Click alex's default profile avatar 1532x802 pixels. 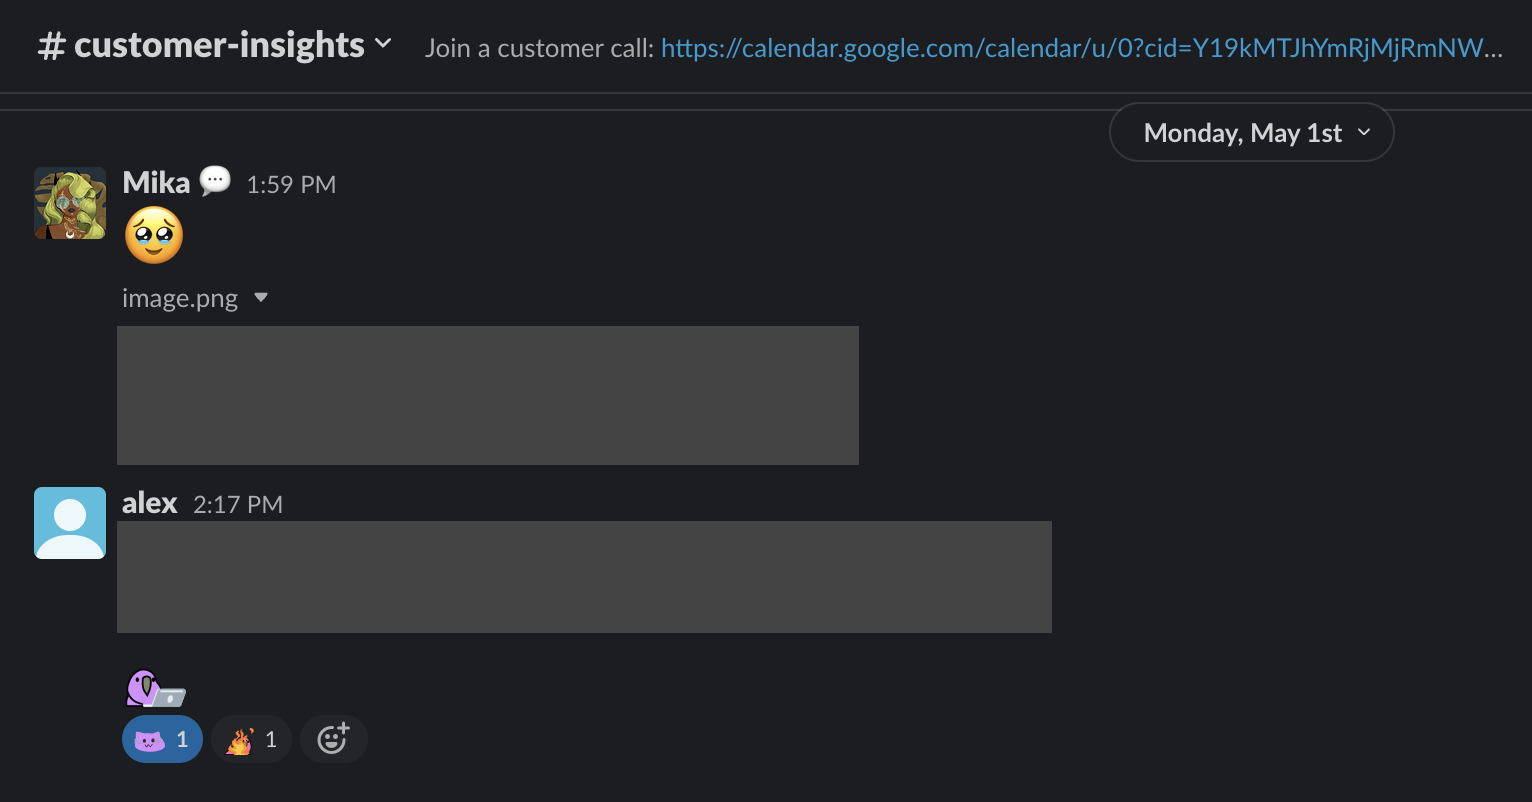[70, 523]
